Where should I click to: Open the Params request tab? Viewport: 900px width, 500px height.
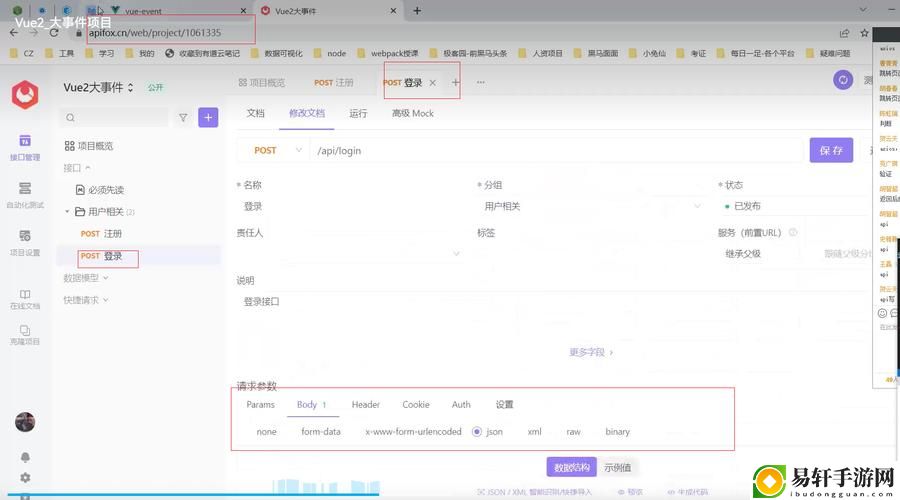coord(261,405)
